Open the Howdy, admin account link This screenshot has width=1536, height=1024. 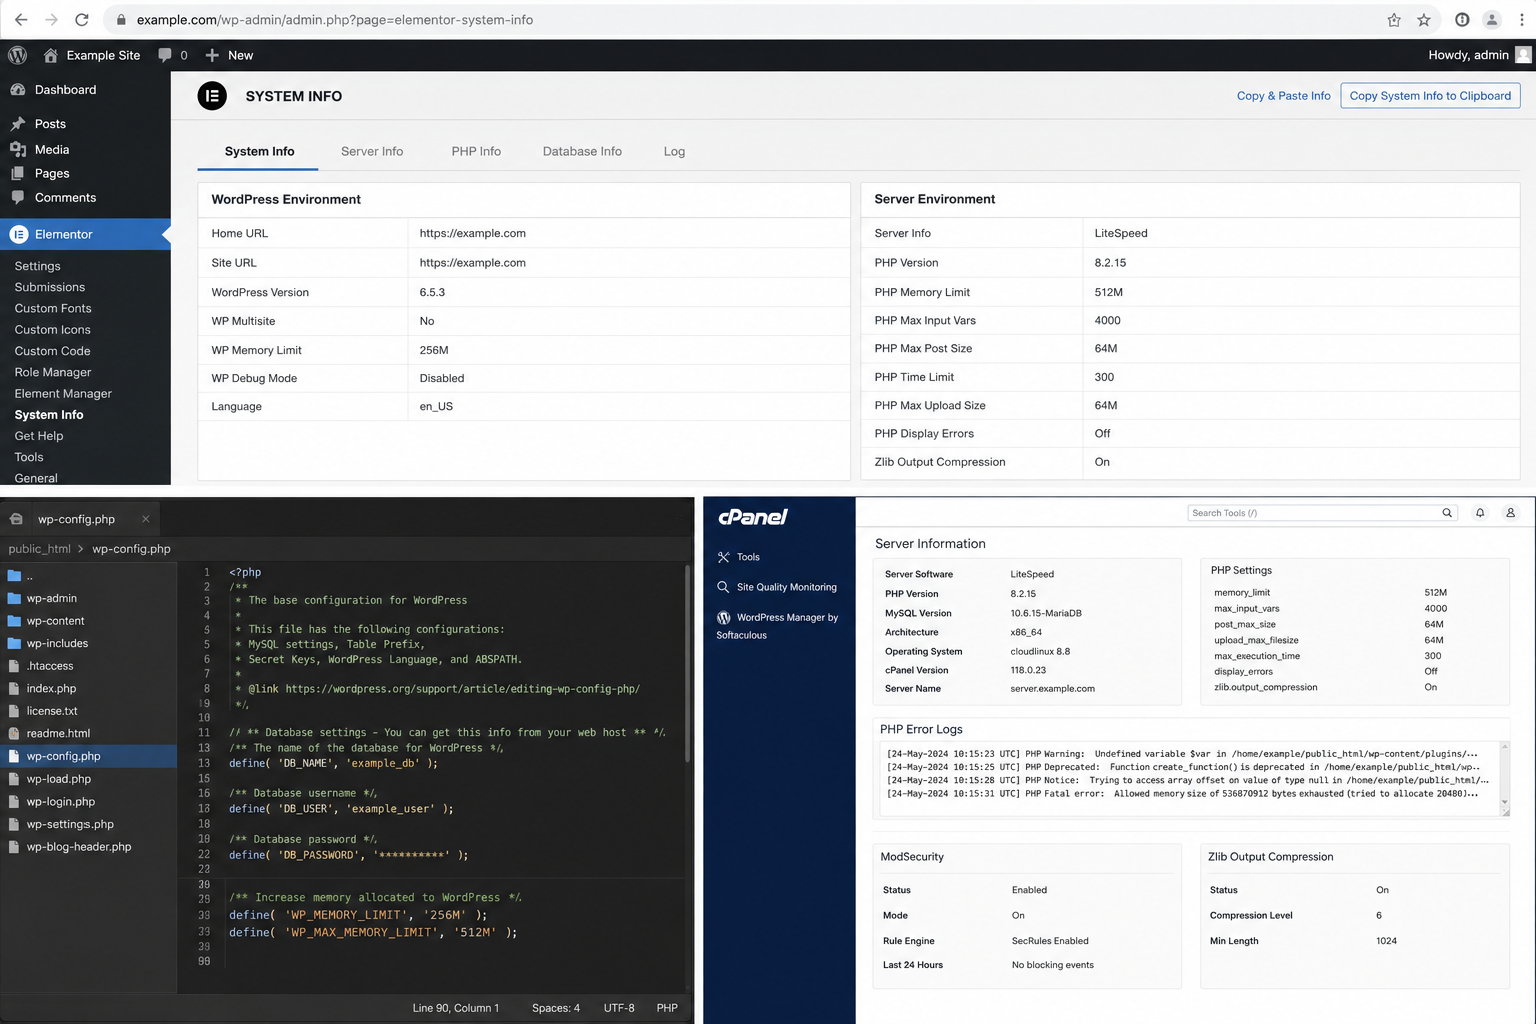point(1468,55)
